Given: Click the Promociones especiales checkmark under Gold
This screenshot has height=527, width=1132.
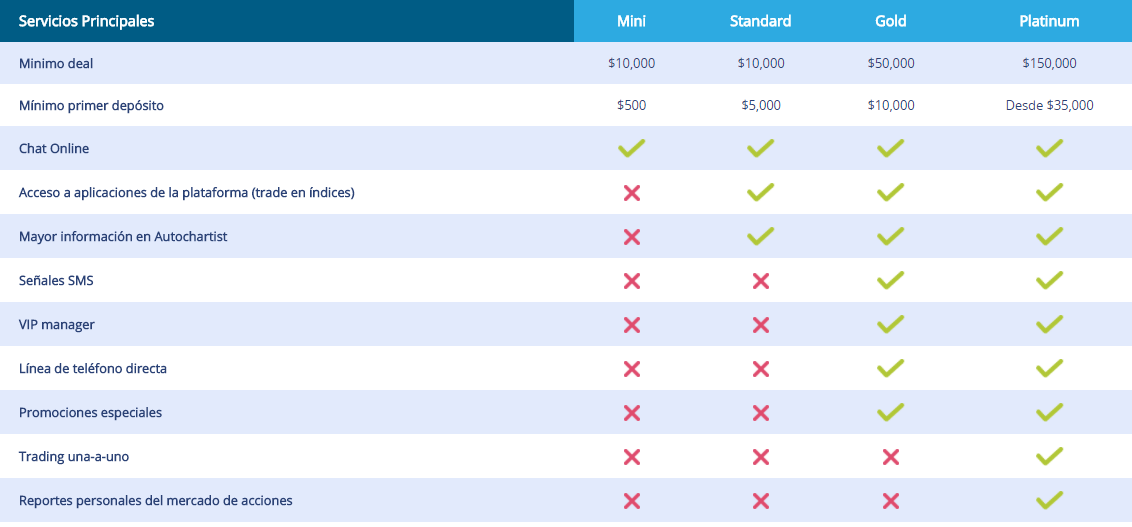Looking at the screenshot, I should [890, 412].
